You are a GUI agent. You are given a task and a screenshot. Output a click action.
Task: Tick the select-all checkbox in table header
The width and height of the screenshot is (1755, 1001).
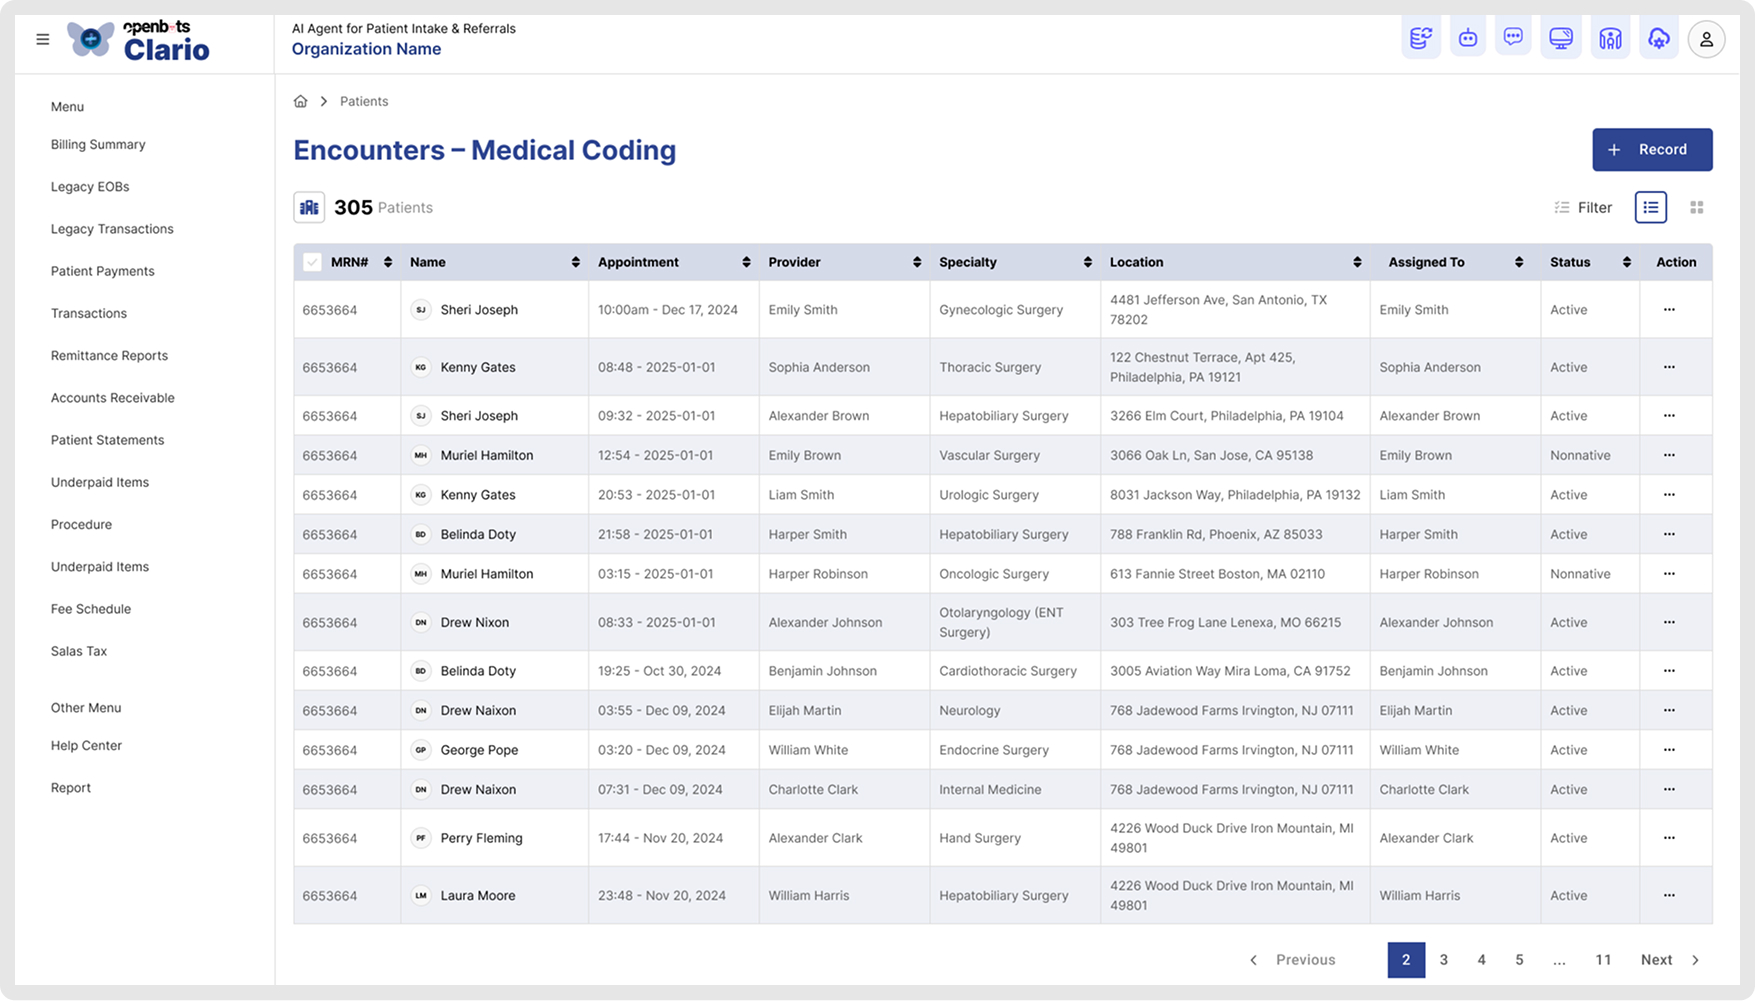312,262
